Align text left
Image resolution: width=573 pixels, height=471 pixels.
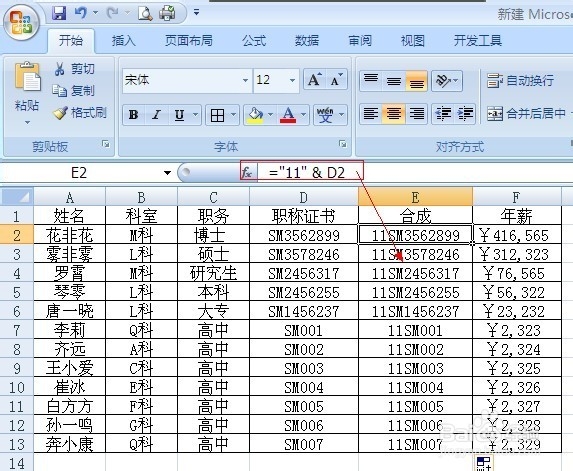point(371,114)
